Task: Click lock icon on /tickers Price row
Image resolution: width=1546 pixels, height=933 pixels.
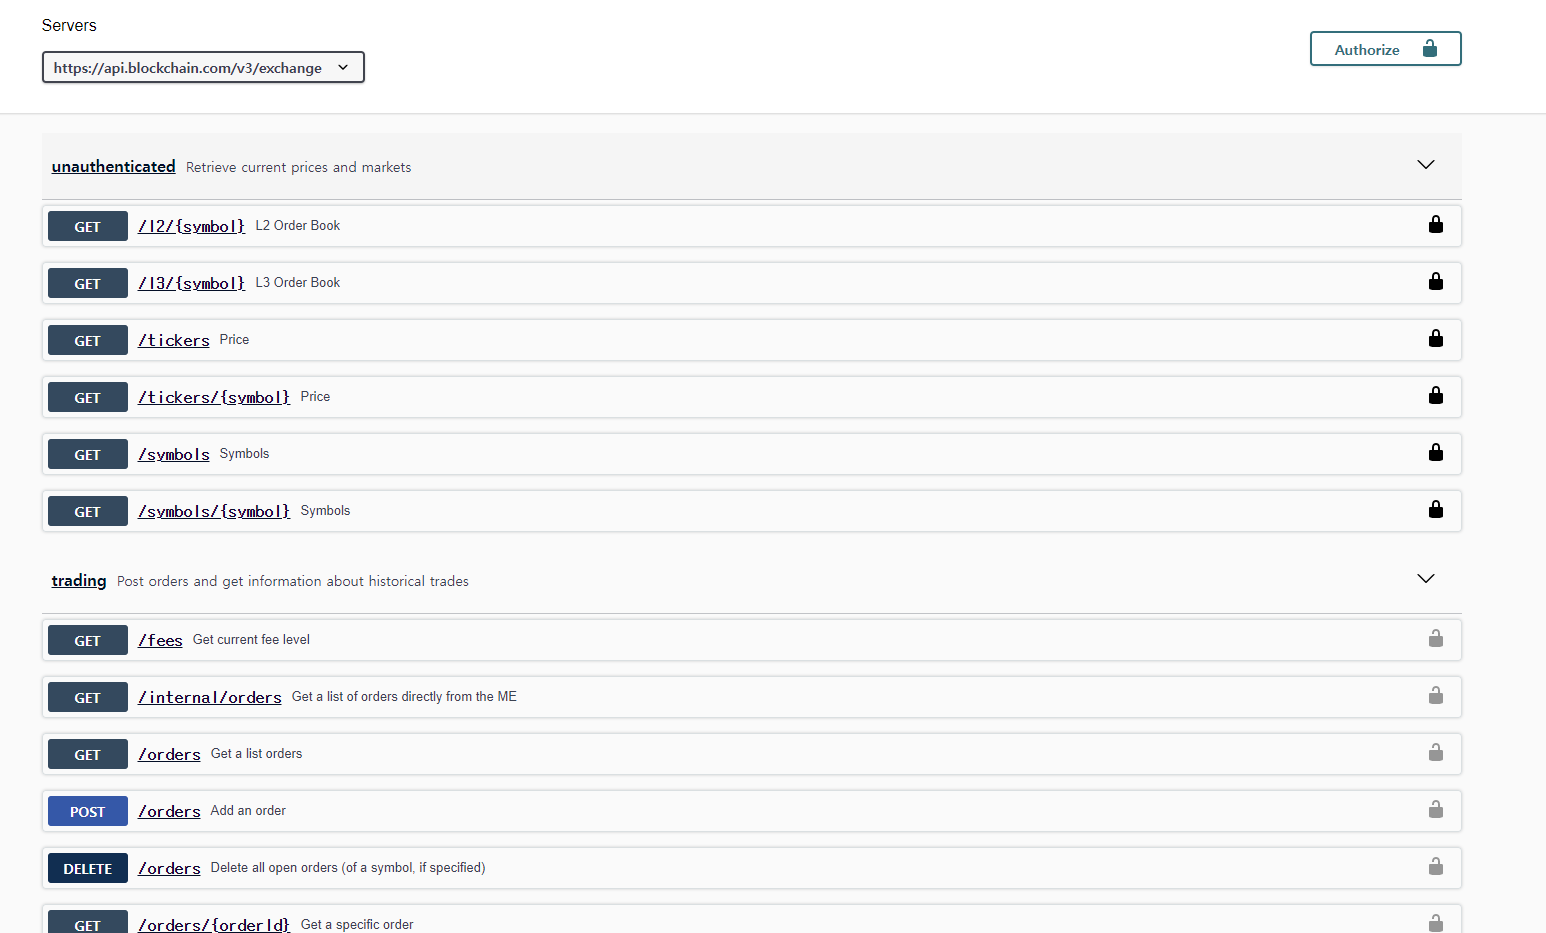Action: [1436, 338]
